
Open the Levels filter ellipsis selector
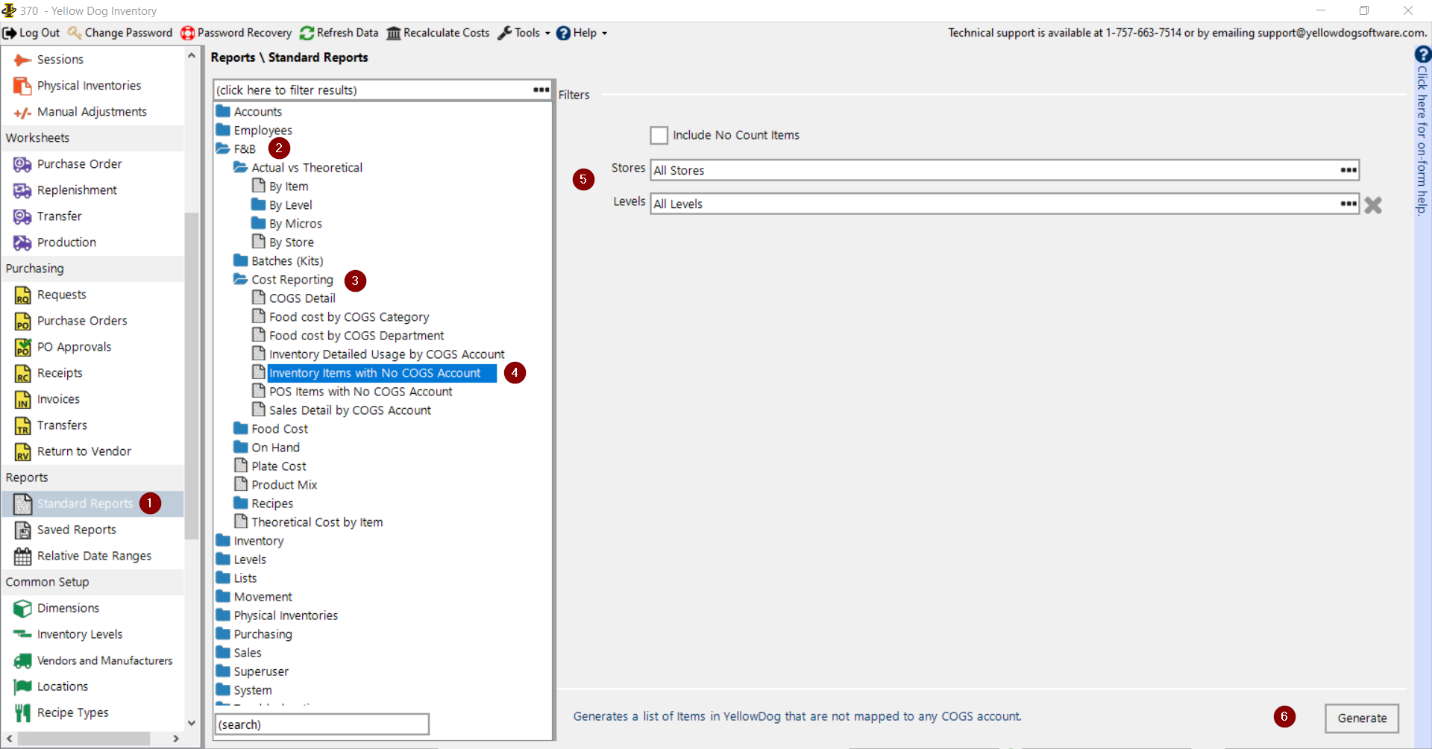click(x=1348, y=203)
